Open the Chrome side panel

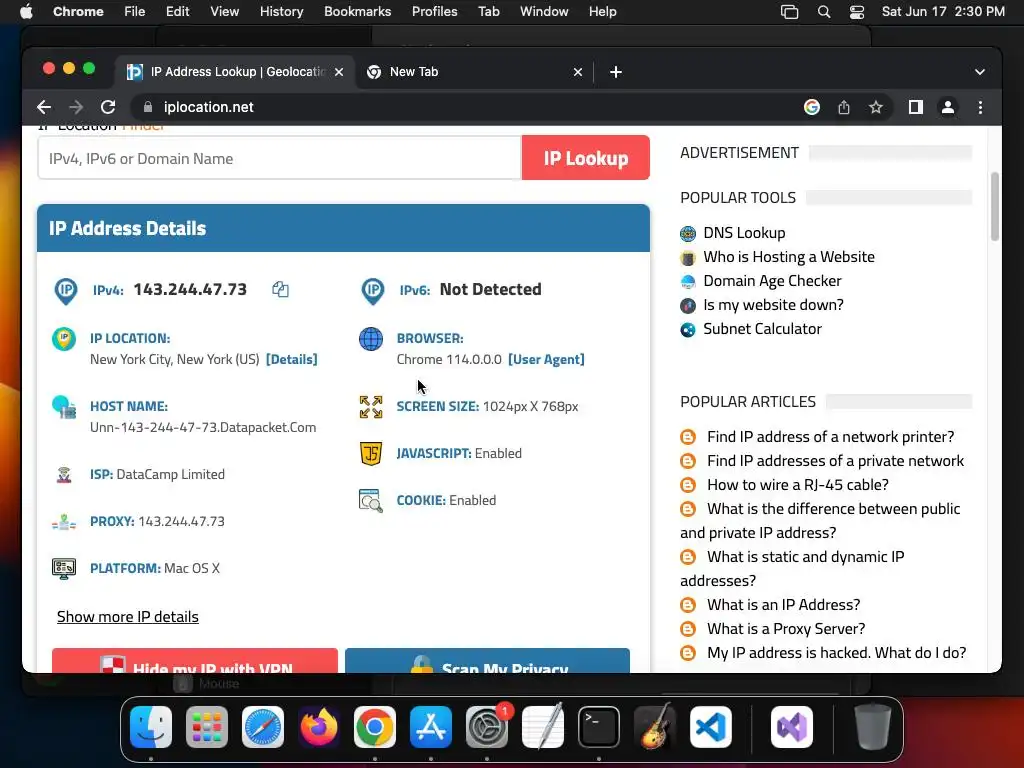click(916, 107)
